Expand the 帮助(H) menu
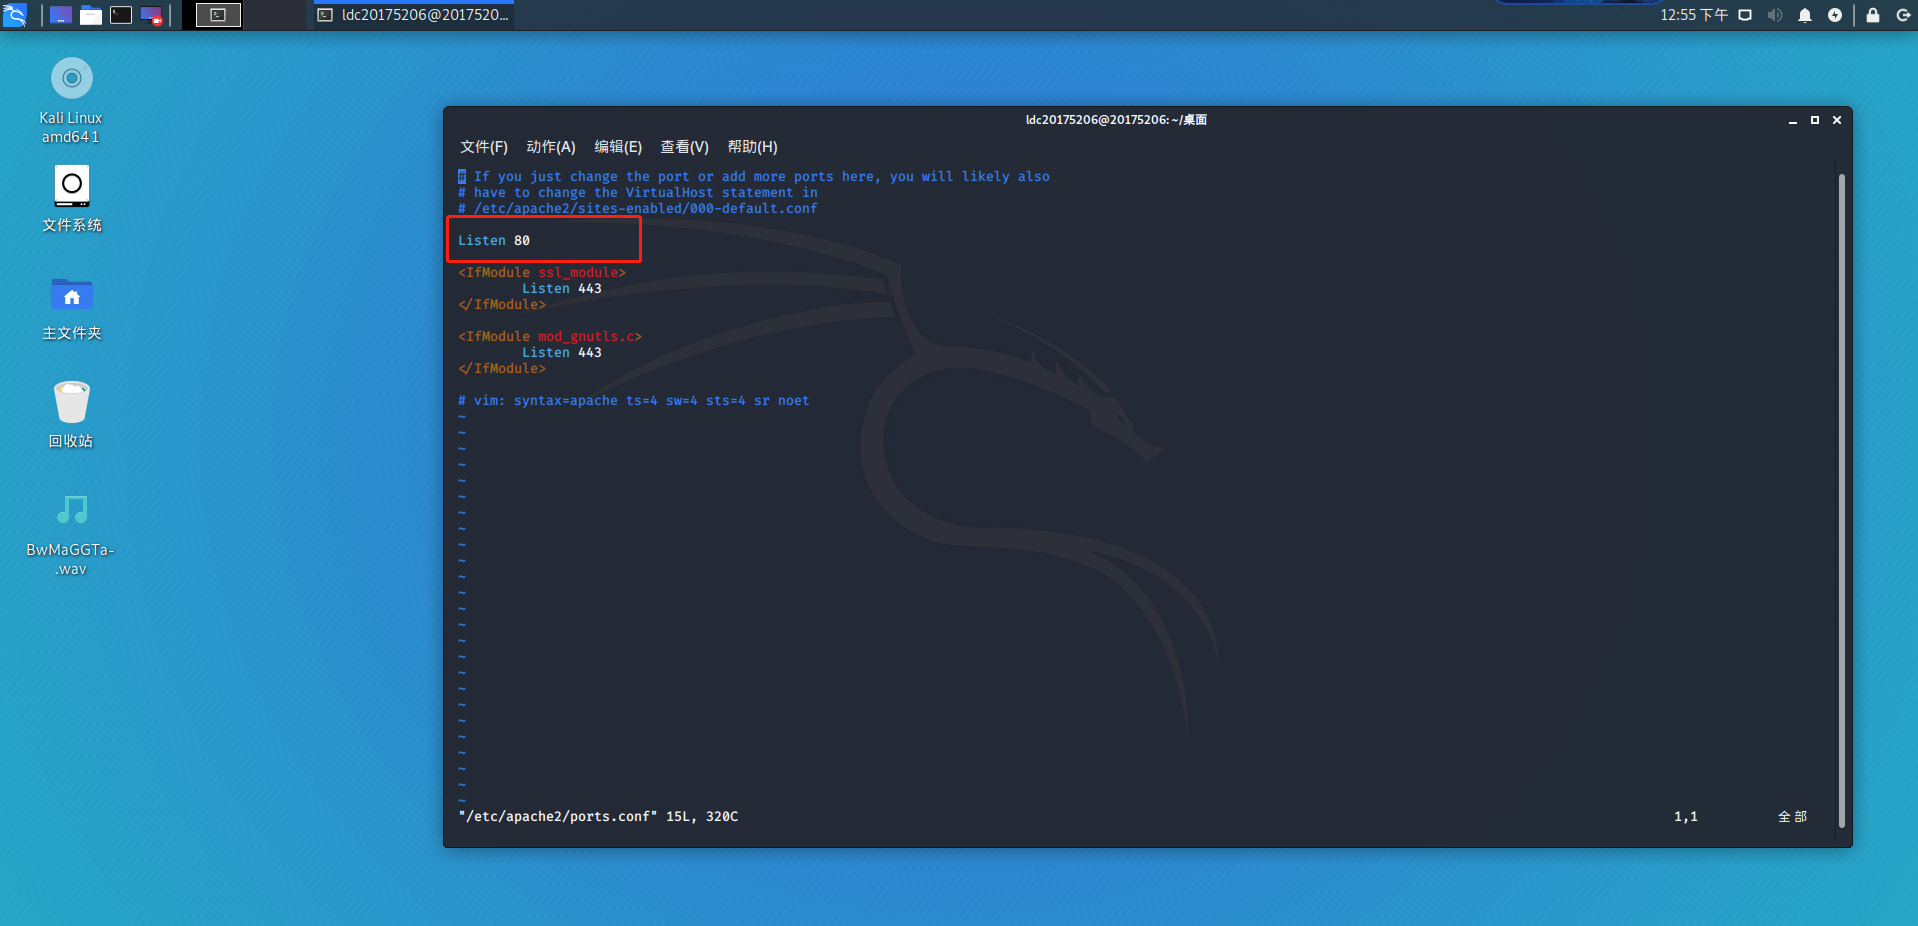This screenshot has height=926, width=1918. click(752, 147)
